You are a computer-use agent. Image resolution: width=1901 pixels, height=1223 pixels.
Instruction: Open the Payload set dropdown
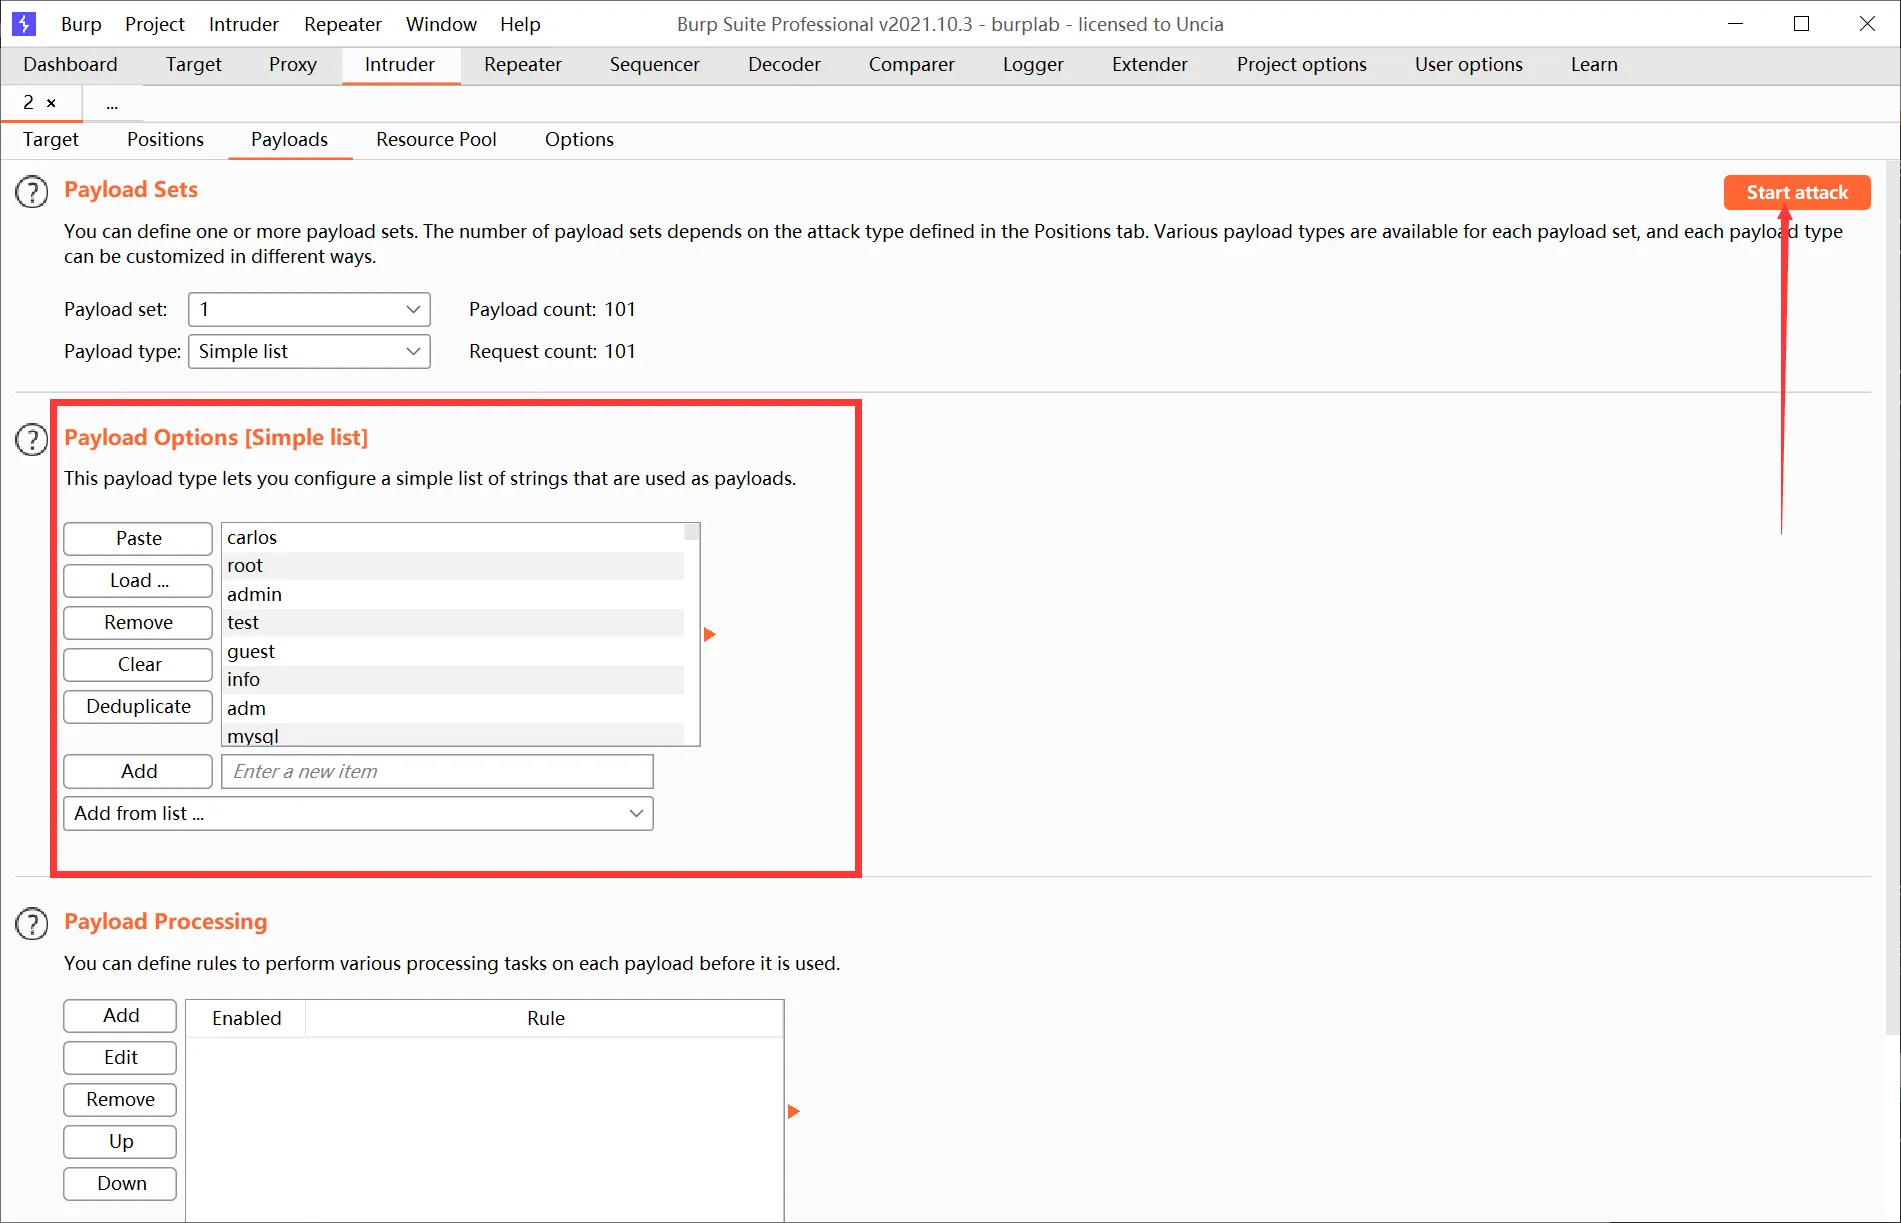coord(309,309)
